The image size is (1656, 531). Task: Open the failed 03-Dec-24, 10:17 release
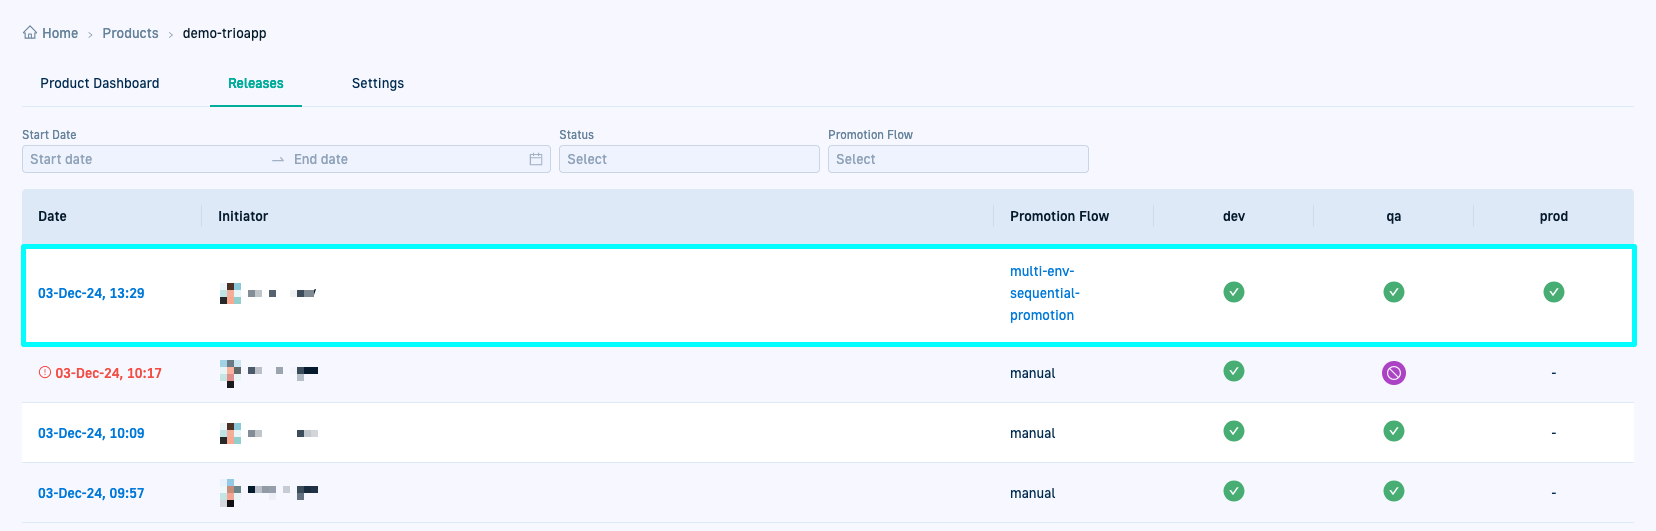click(x=108, y=373)
